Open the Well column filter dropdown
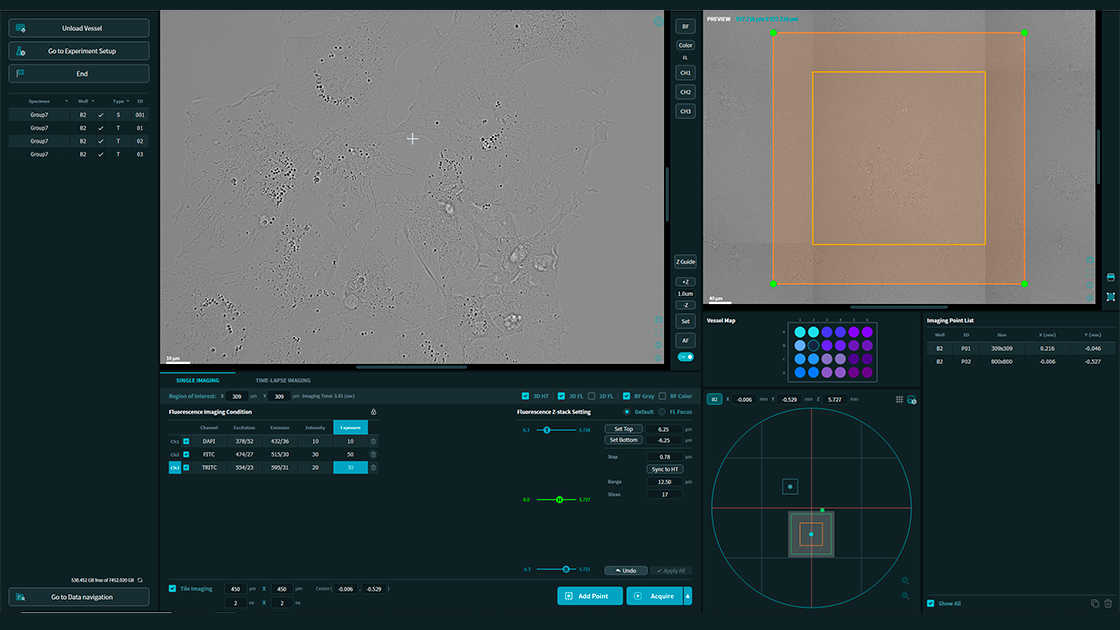The image size is (1120, 630). [x=94, y=101]
